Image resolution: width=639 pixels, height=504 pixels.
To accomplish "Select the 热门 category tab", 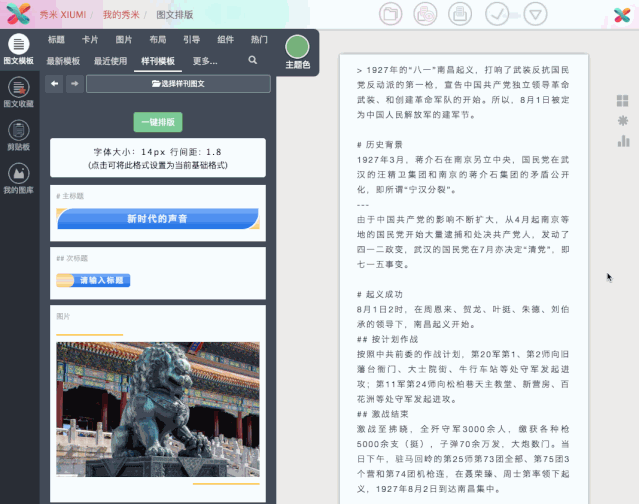I will pos(259,40).
